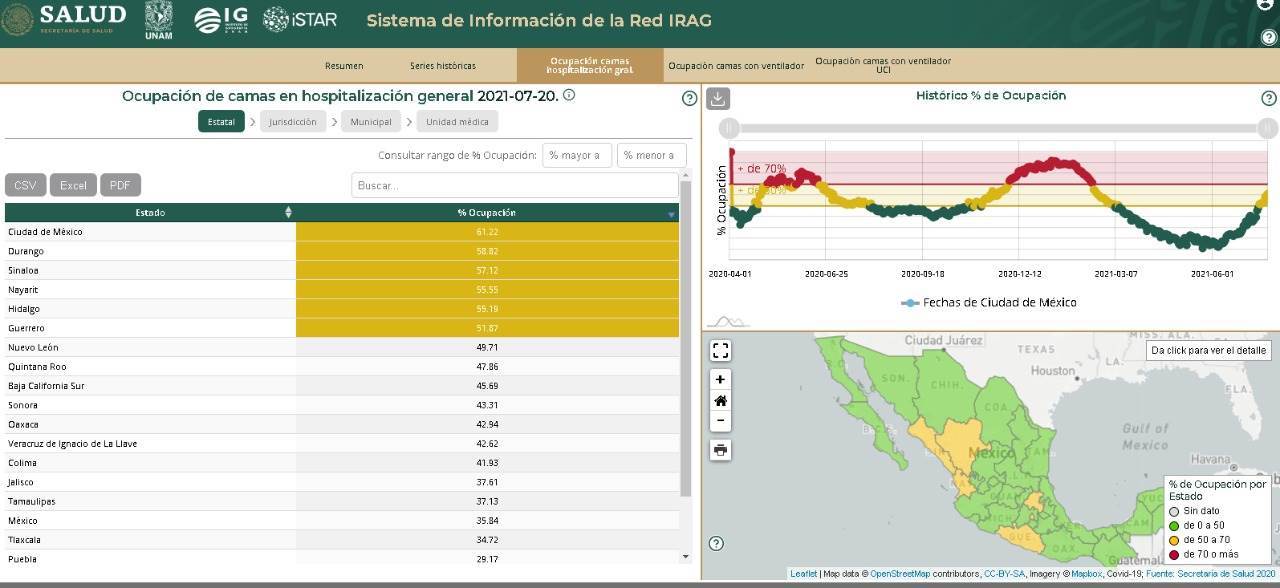Sort table by % Ocupación column
The height and width of the screenshot is (588, 1280).
487,212
